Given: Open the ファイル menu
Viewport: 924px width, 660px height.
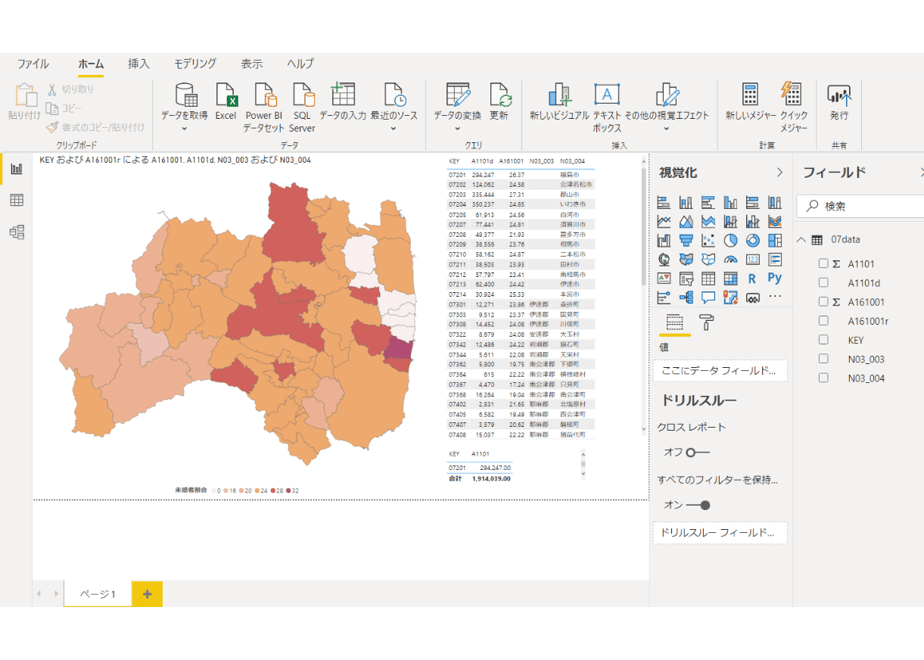Looking at the screenshot, I should [x=33, y=64].
